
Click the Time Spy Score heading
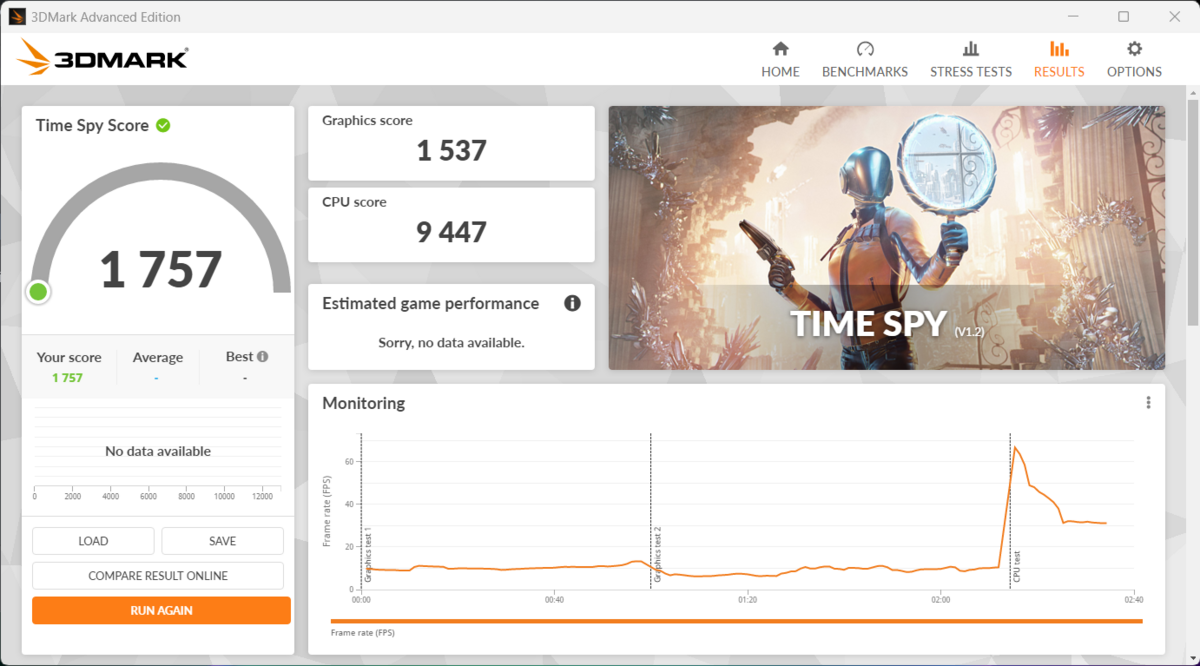[92, 125]
